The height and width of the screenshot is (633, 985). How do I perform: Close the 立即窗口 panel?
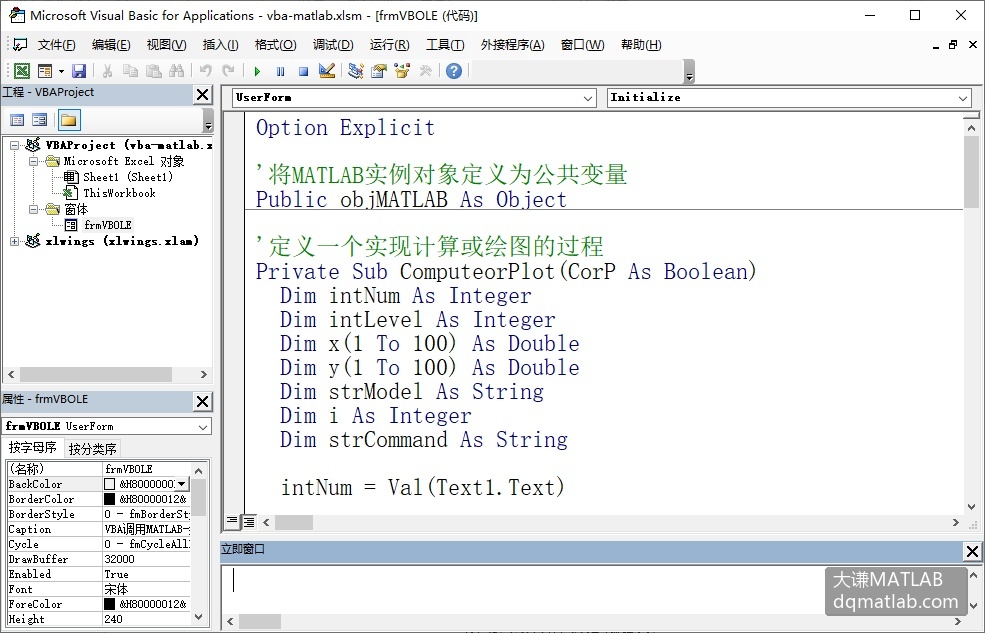click(972, 551)
